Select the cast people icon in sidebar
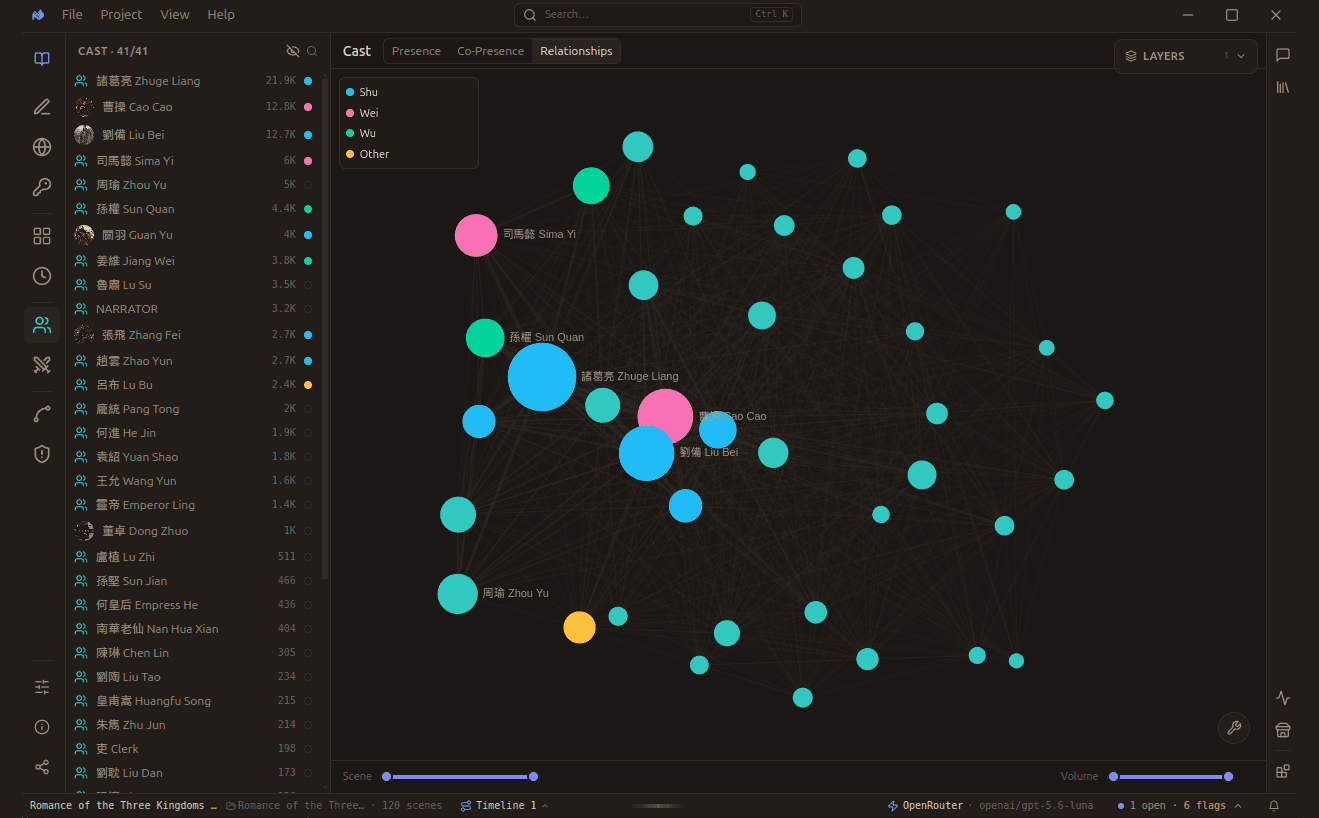The image size is (1319, 818). pyautogui.click(x=42, y=325)
